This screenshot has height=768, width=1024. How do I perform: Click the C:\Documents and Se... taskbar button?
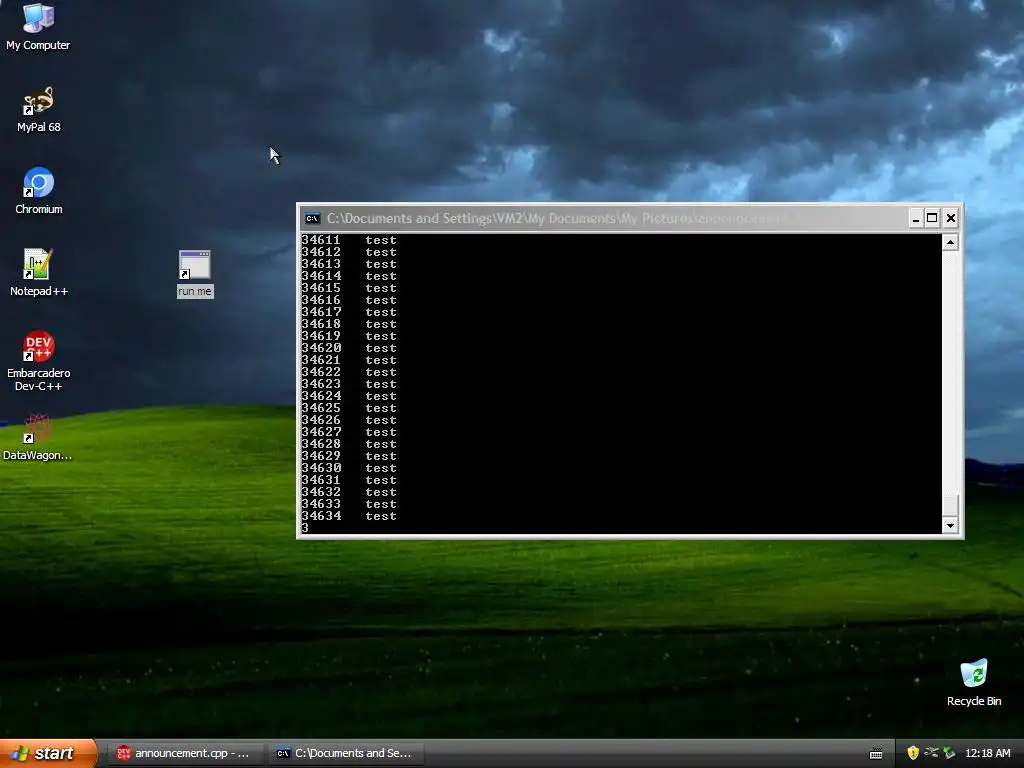tap(346, 753)
